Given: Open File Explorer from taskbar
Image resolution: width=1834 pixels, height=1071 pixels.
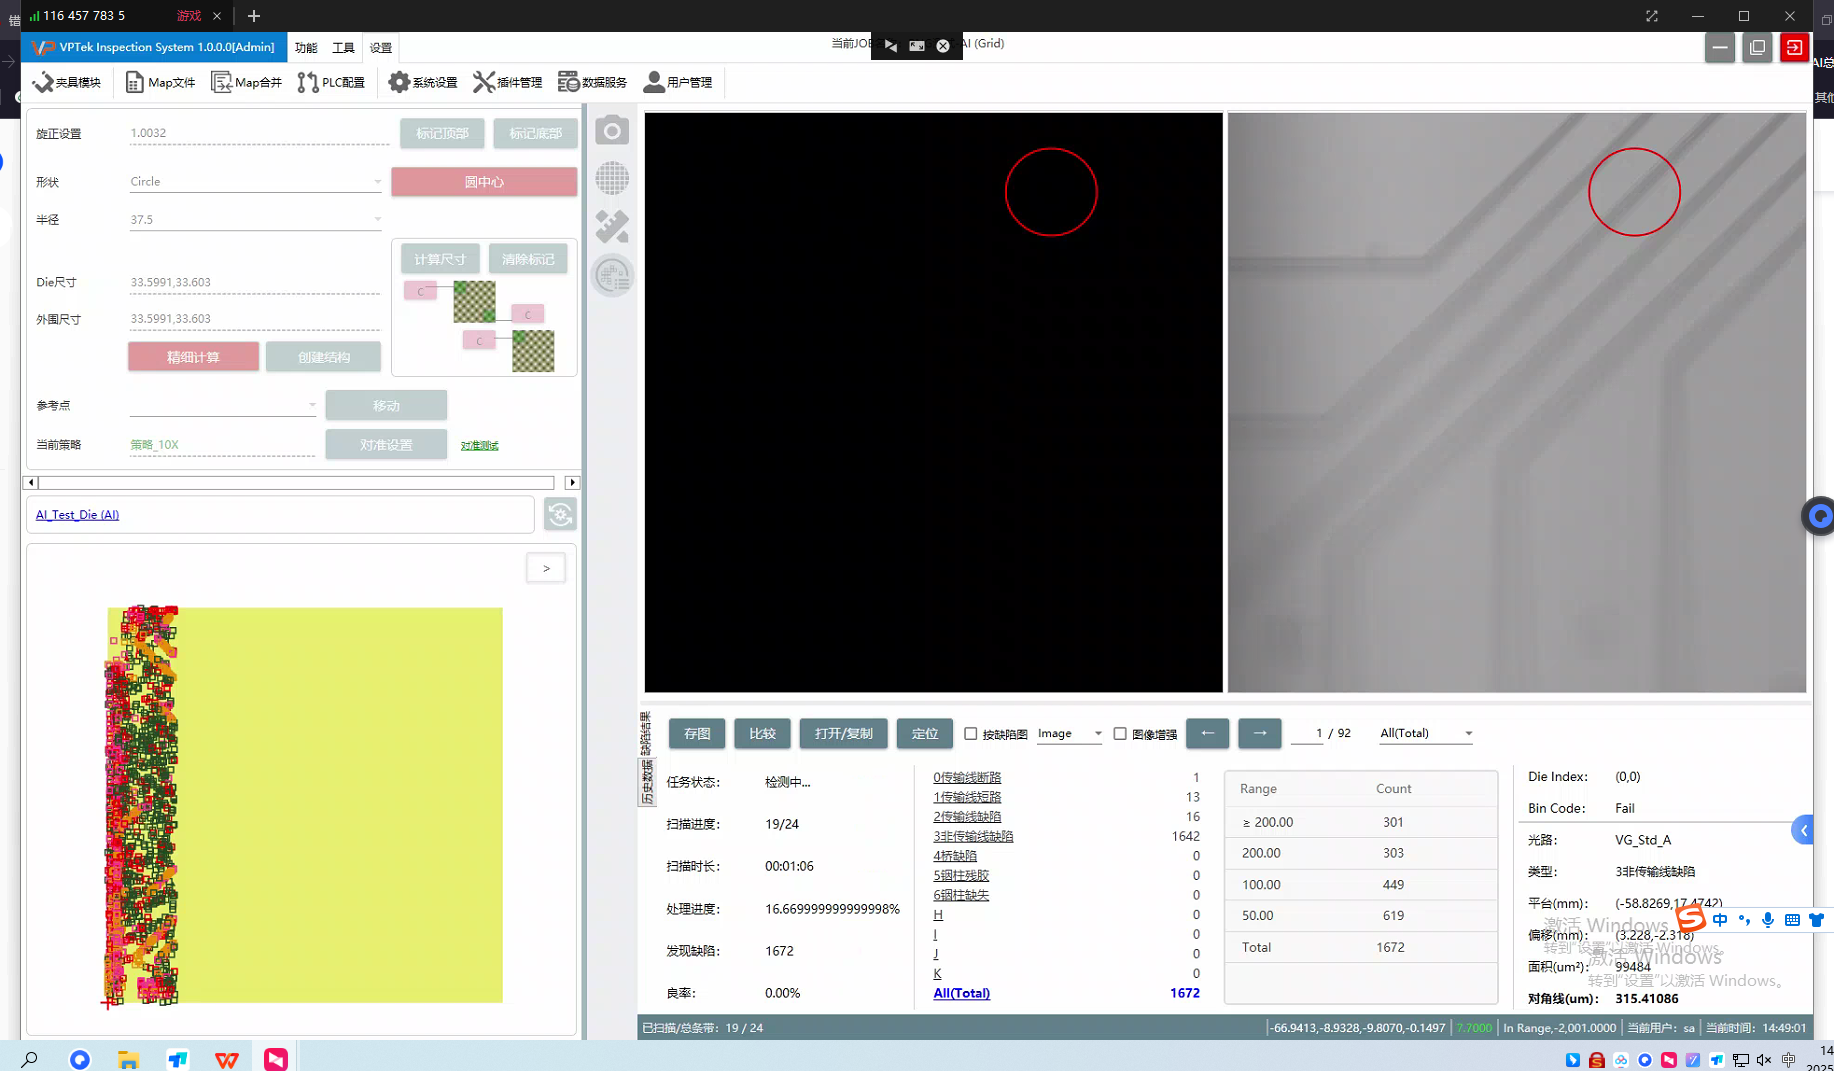Looking at the screenshot, I should click(x=128, y=1059).
